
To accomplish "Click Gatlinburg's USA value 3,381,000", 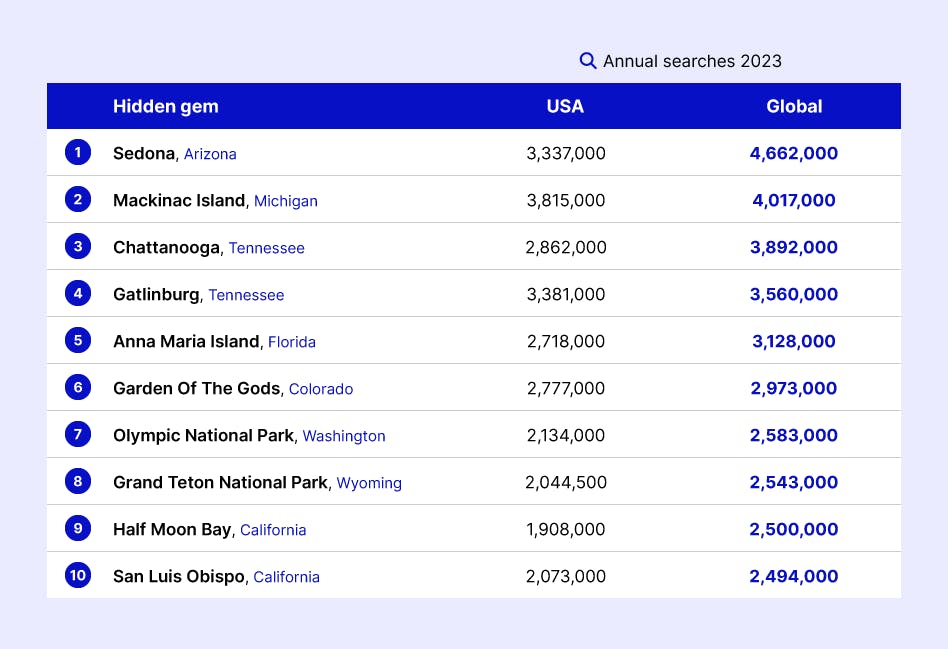I will click(566, 294).
